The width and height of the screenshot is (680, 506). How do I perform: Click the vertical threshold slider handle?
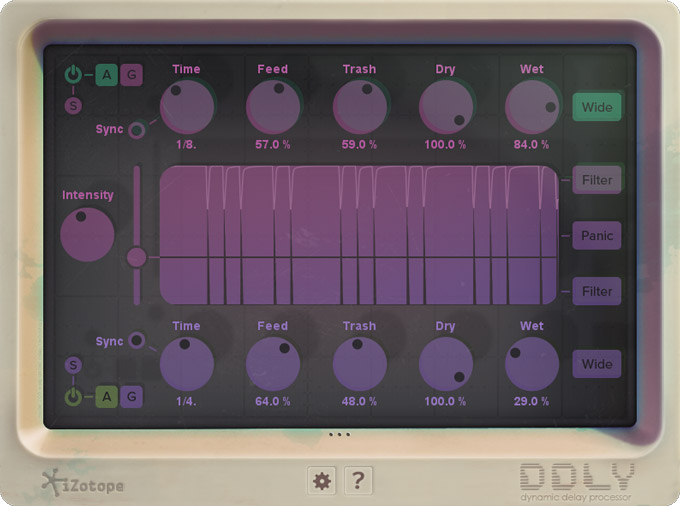tap(137, 258)
